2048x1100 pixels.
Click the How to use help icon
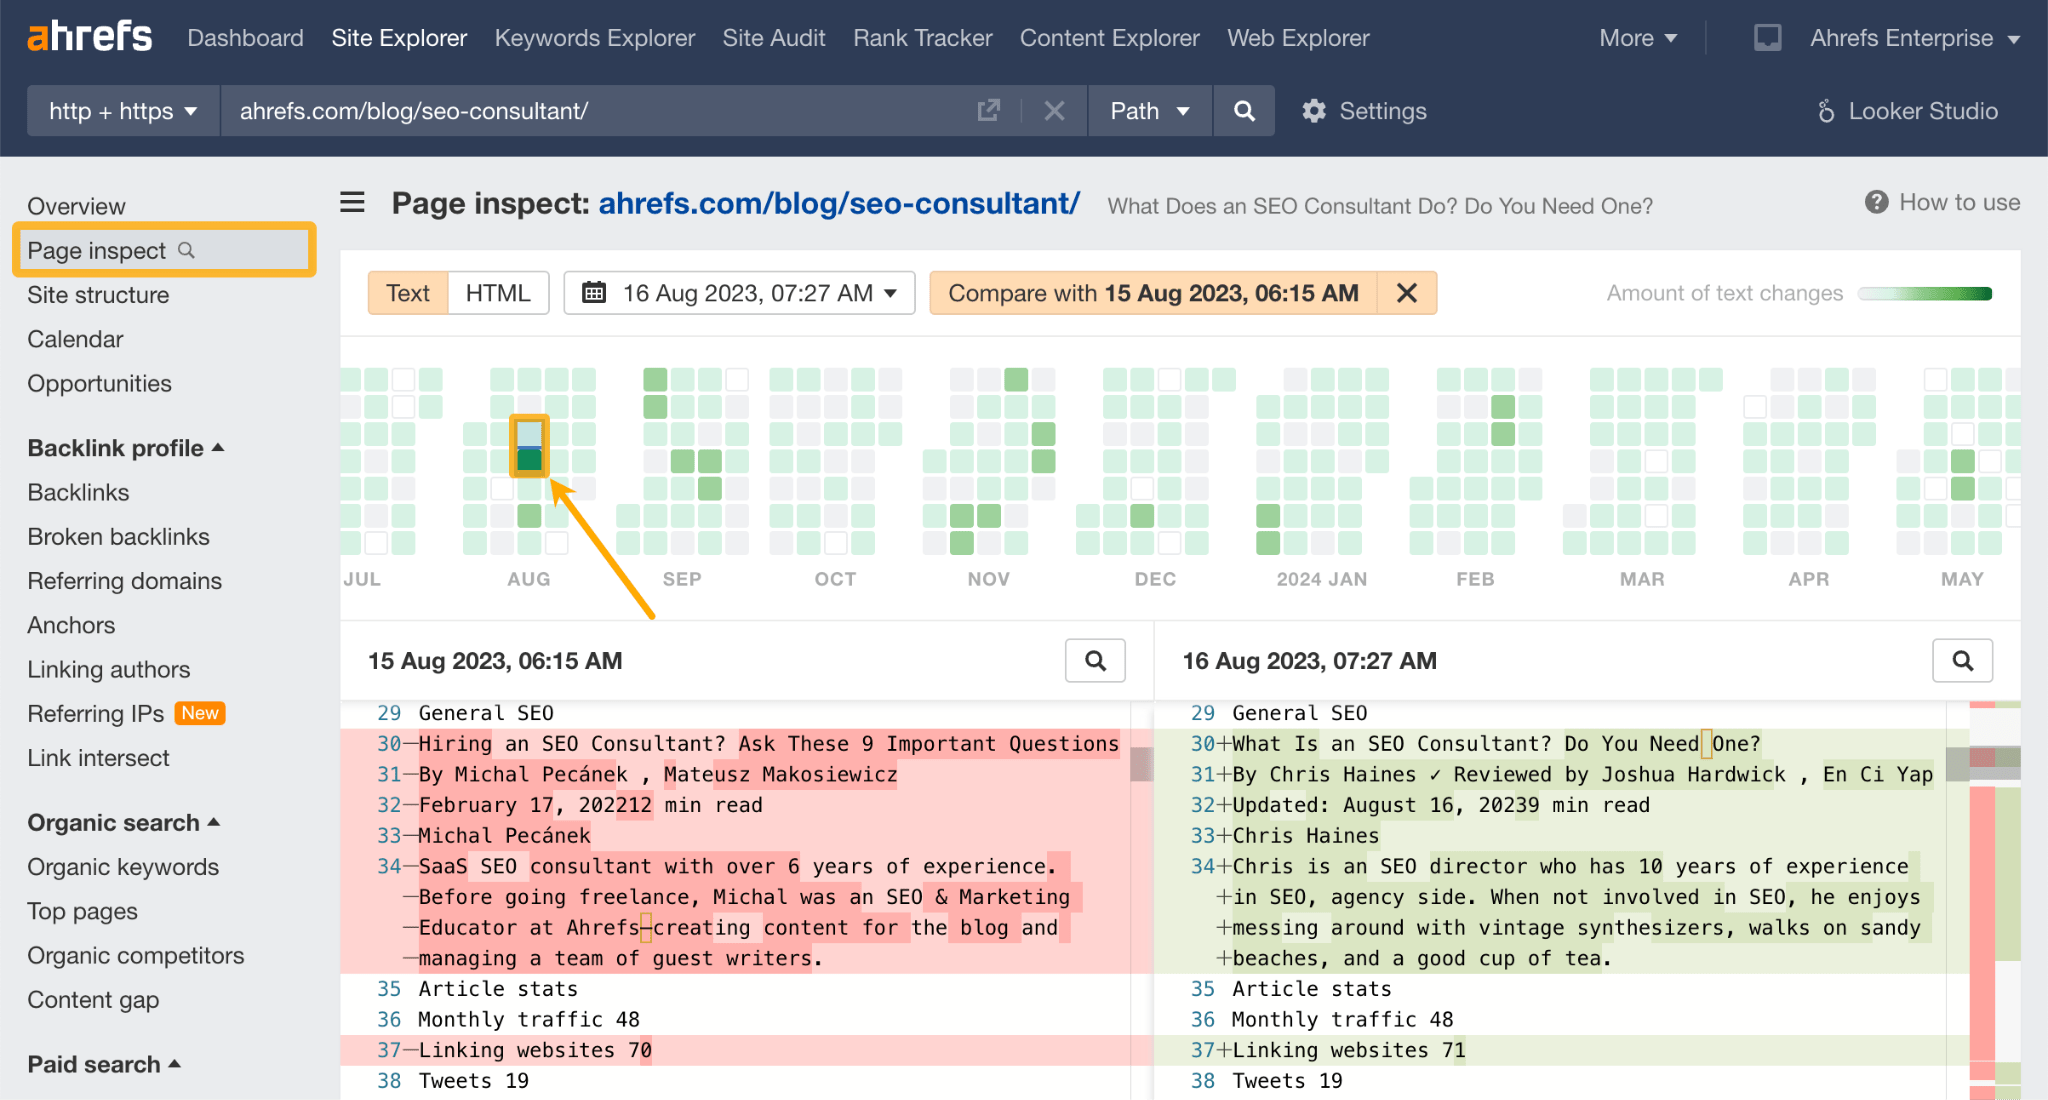pyautogui.click(x=1876, y=202)
